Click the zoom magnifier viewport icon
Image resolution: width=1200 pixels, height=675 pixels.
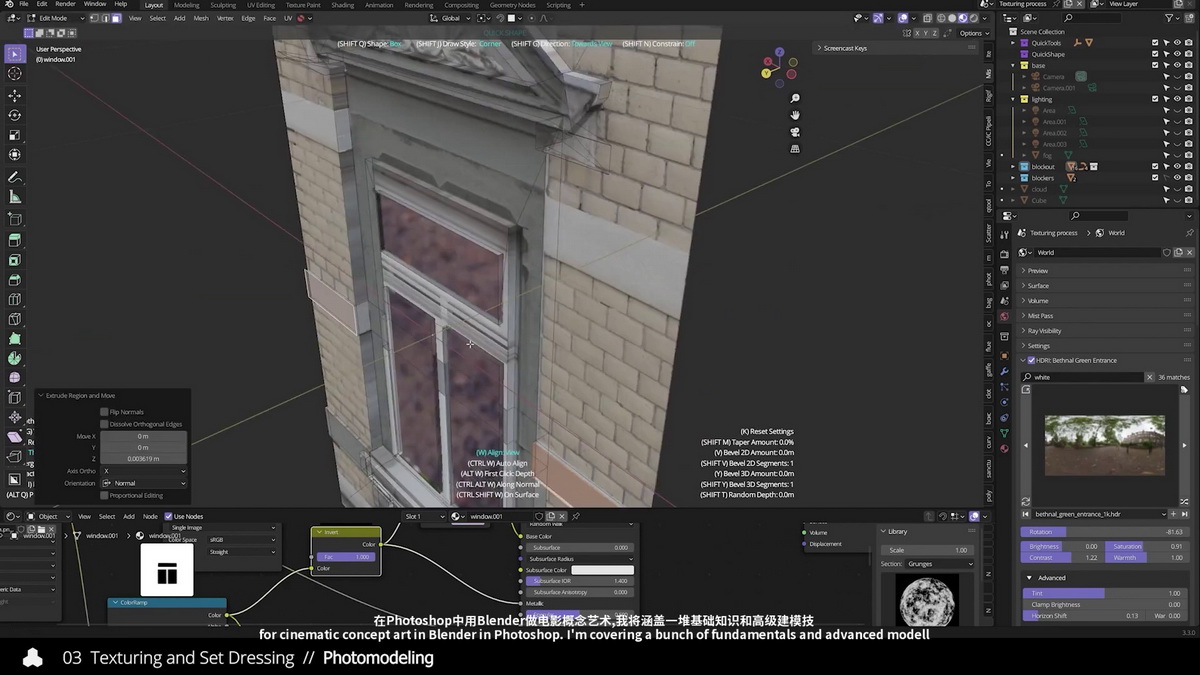[795, 98]
